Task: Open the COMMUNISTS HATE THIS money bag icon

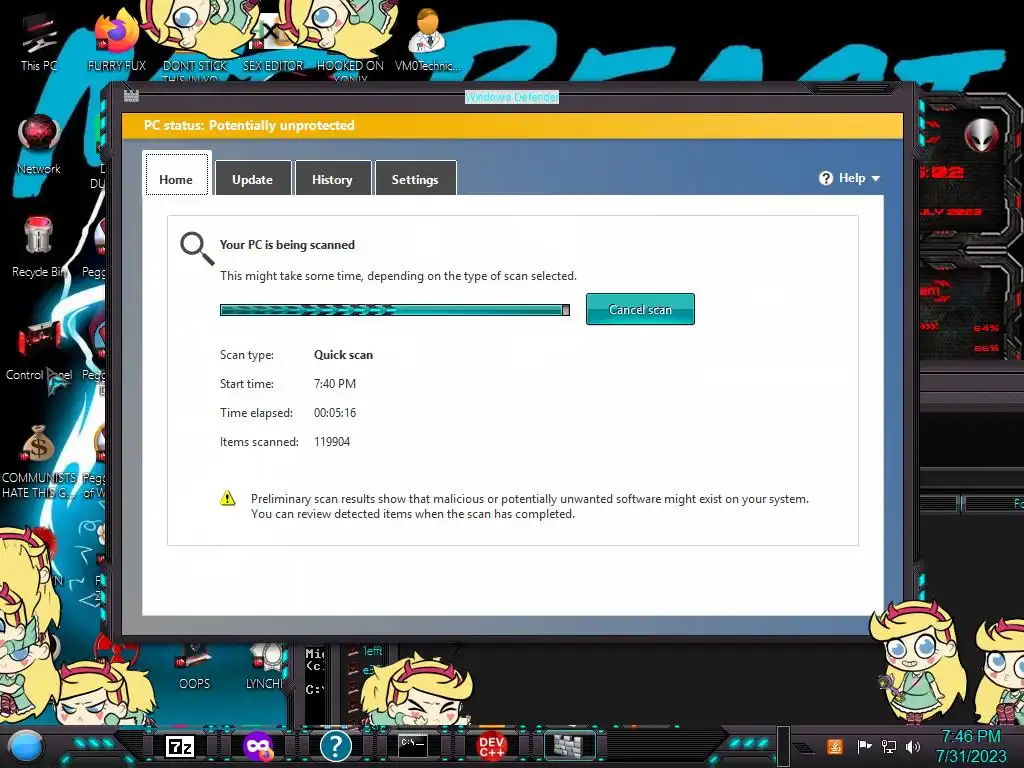Action: [39, 461]
